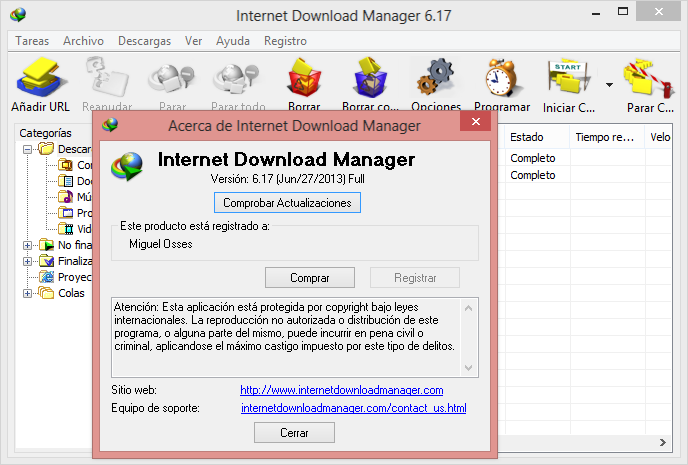Select the Colas tree item
This screenshot has width=688, height=465.
tap(61, 293)
